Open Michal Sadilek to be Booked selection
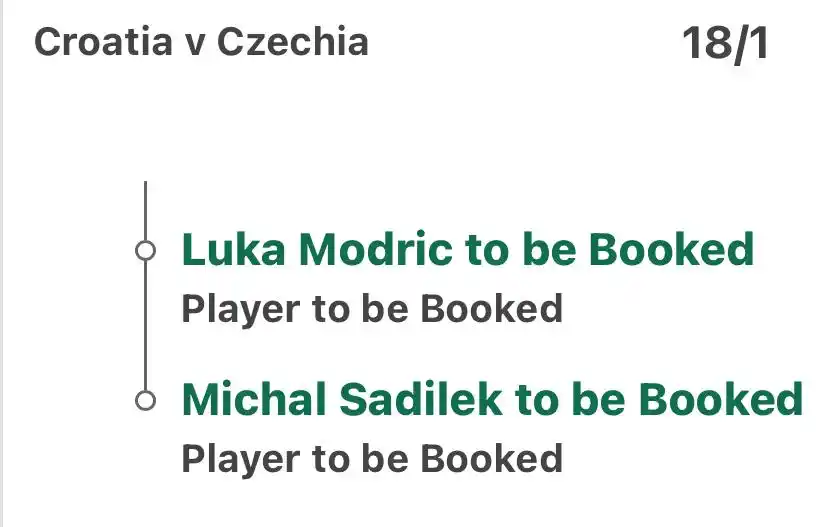819x527 pixels. coord(492,400)
